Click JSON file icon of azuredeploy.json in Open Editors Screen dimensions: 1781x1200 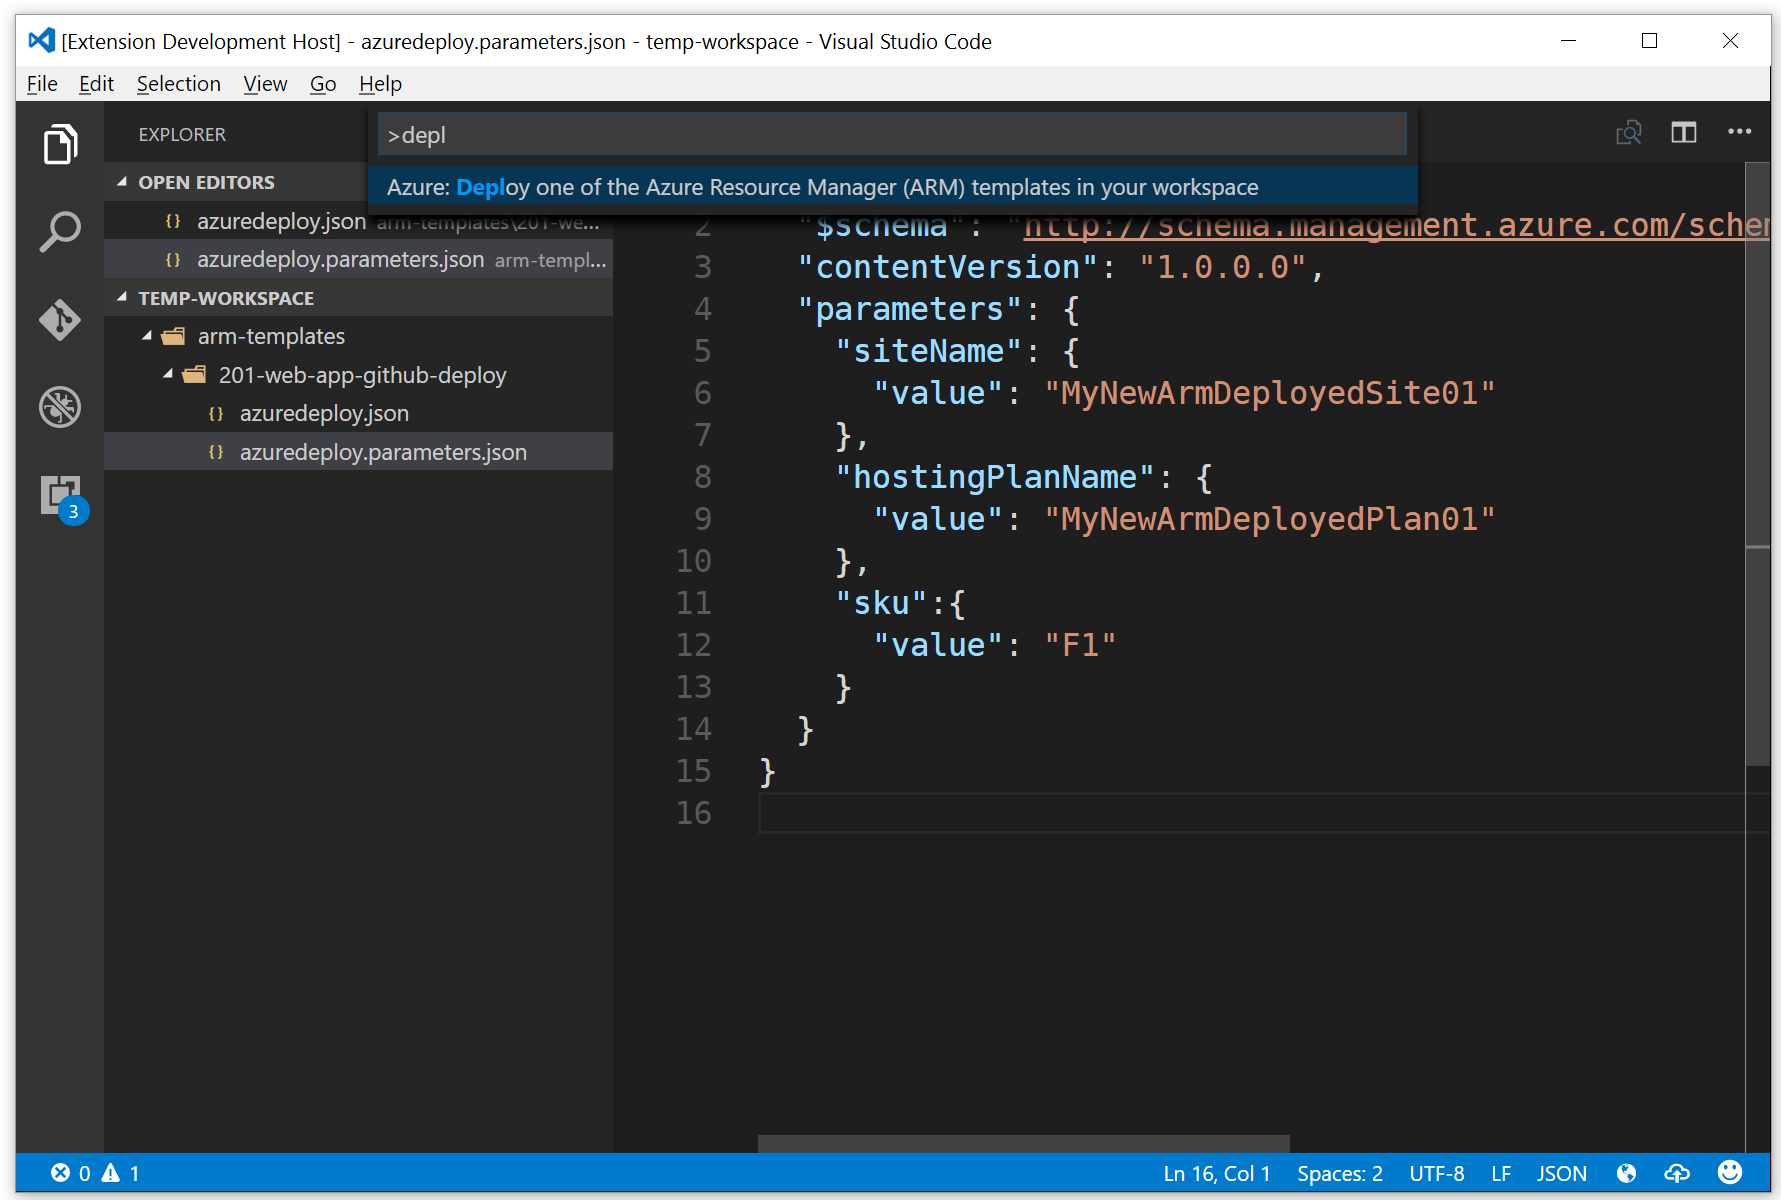173,221
